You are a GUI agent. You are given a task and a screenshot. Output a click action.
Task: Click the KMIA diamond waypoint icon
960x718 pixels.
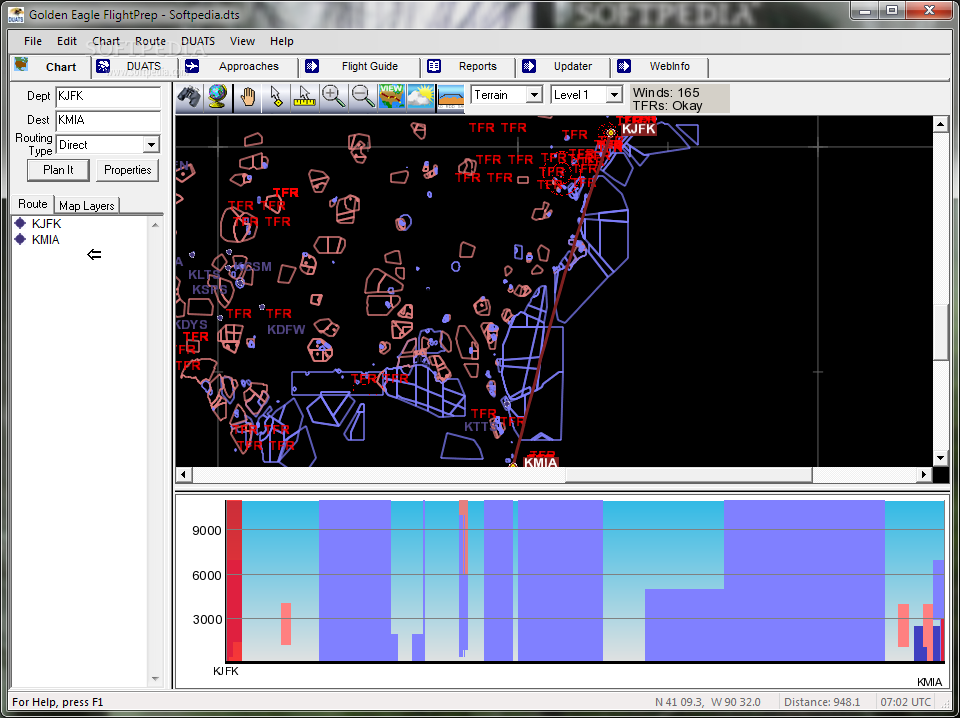[20, 239]
